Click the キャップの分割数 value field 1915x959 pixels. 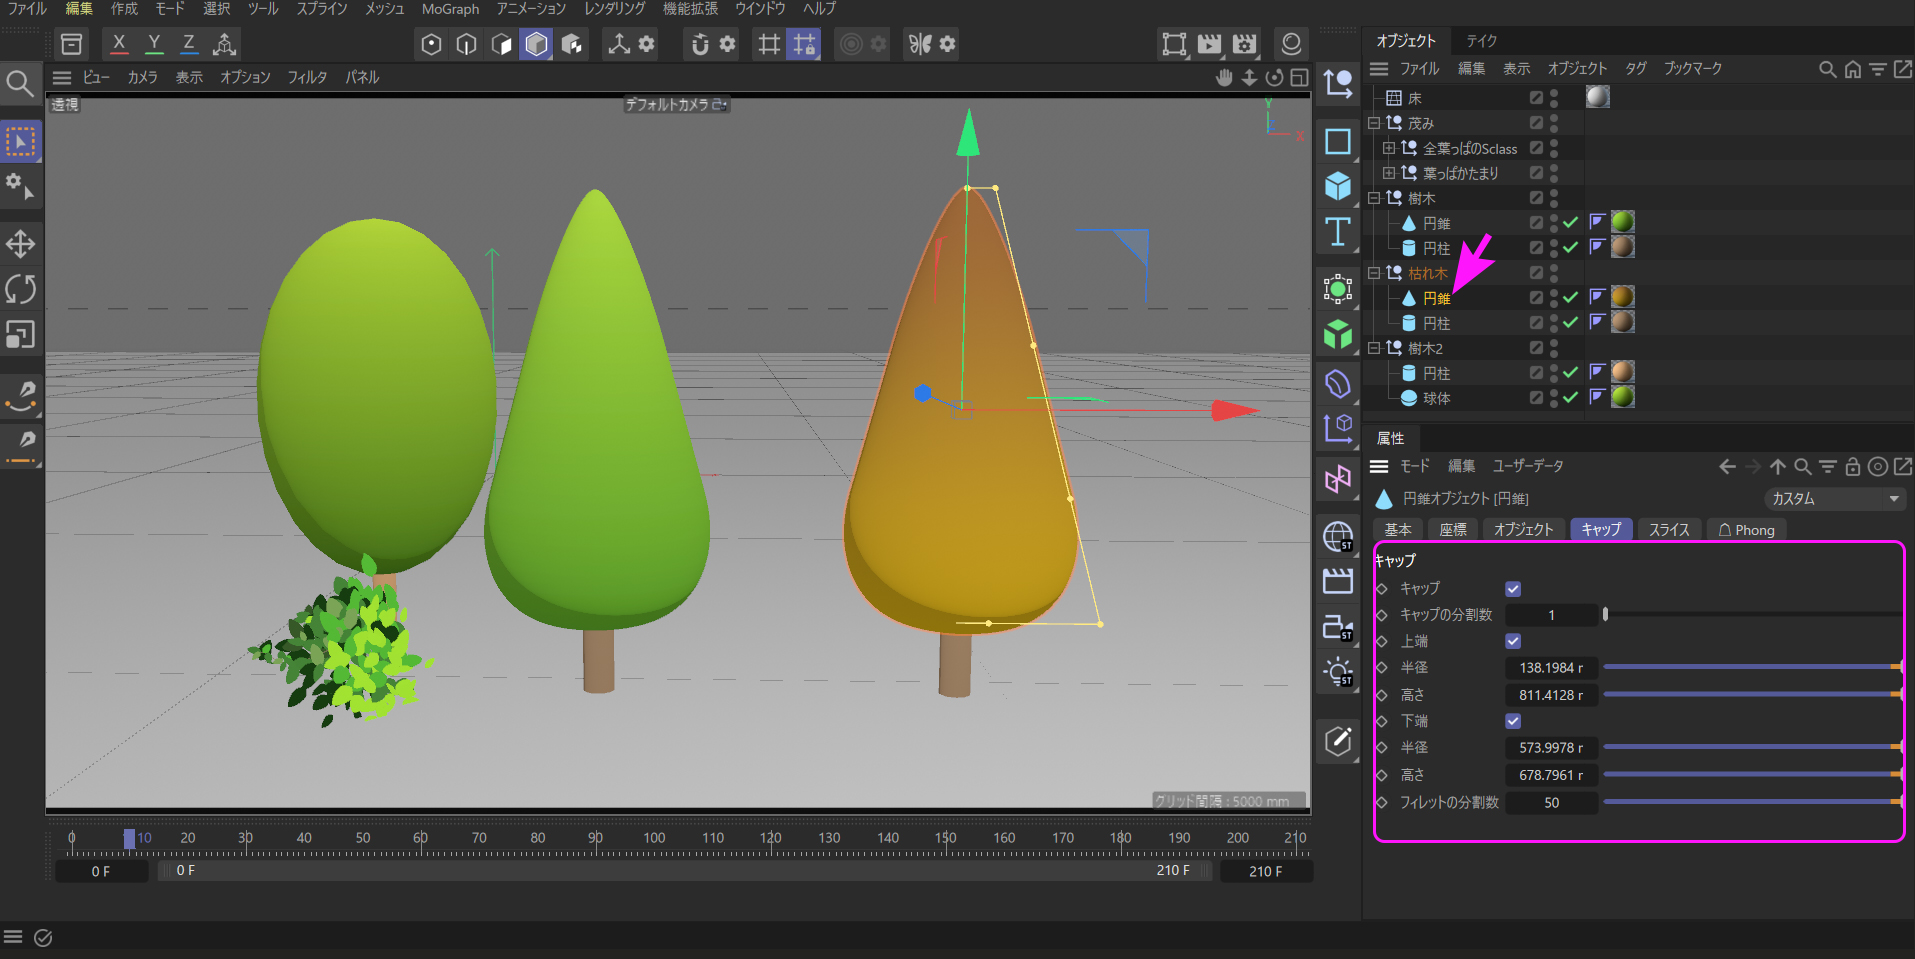(x=1551, y=615)
